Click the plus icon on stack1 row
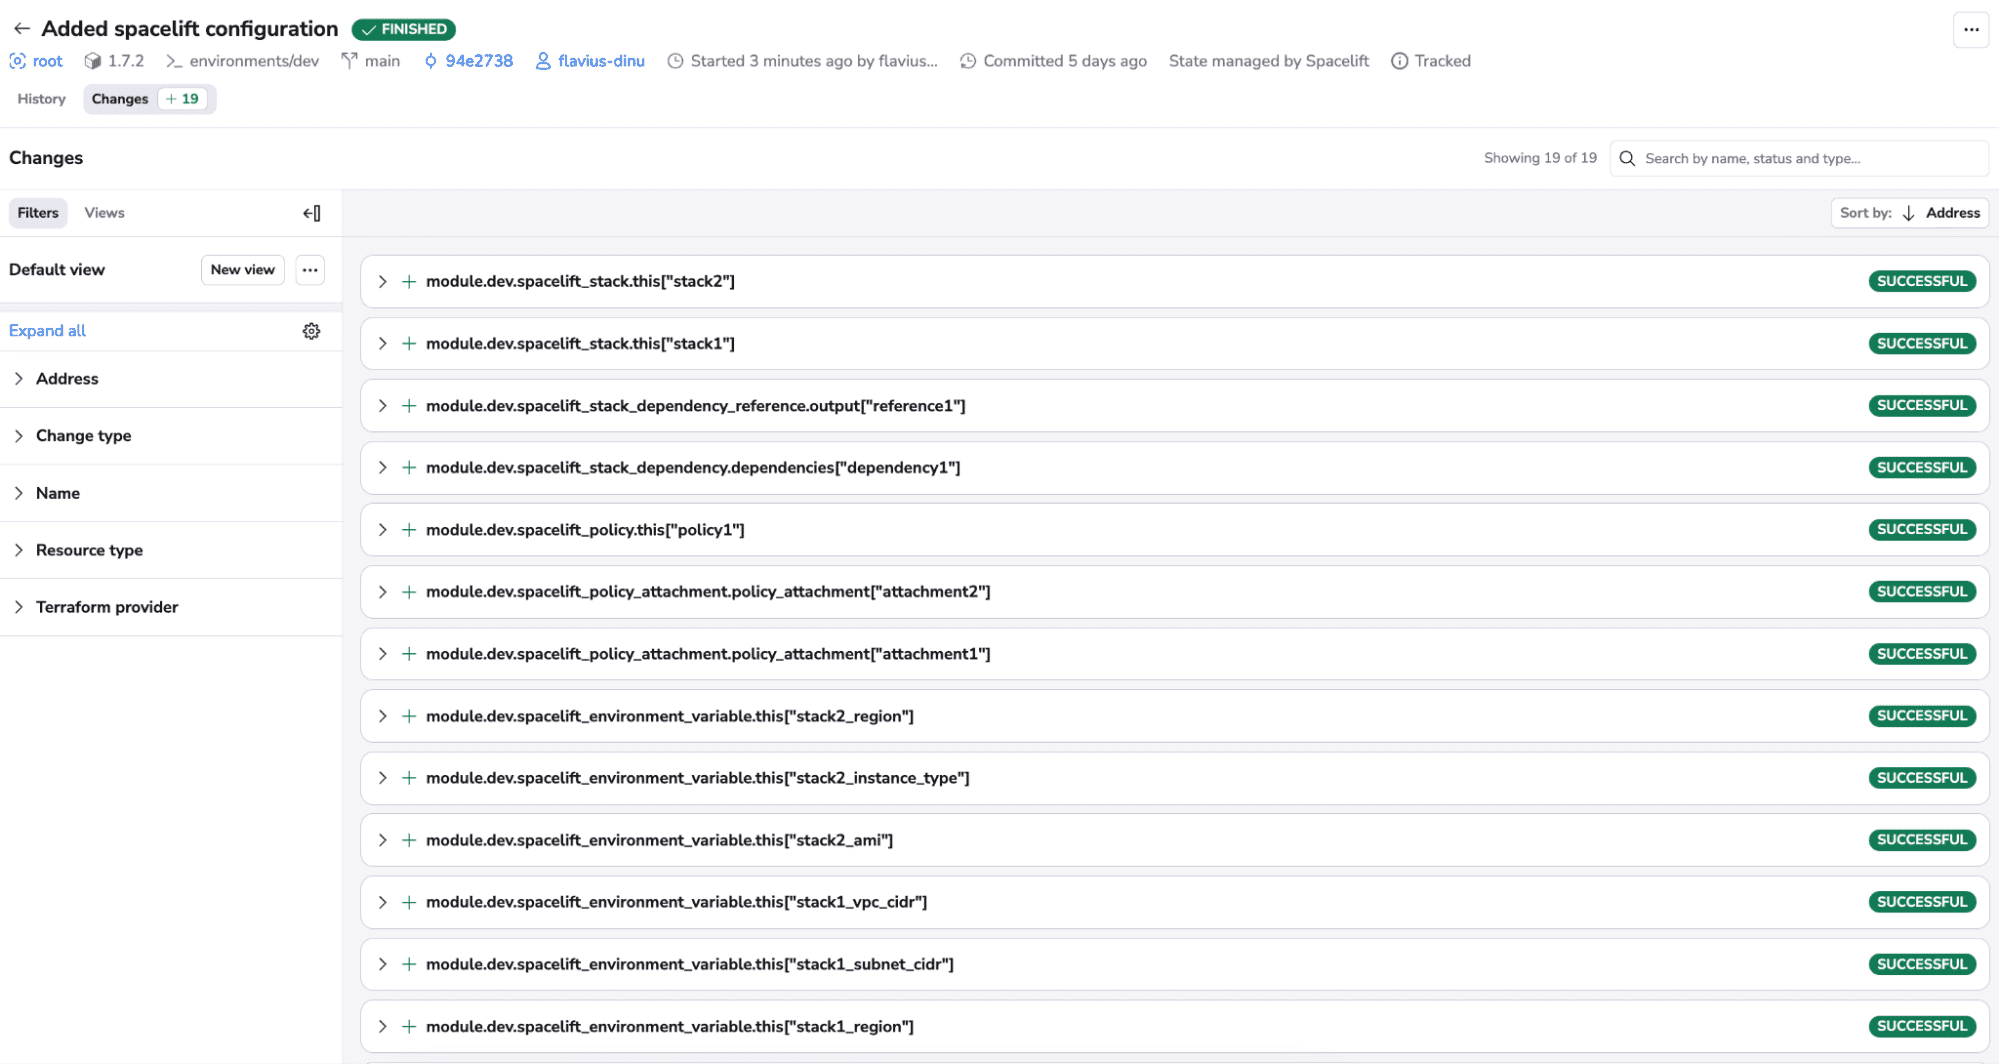The height and width of the screenshot is (1064, 1999). [x=409, y=344]
